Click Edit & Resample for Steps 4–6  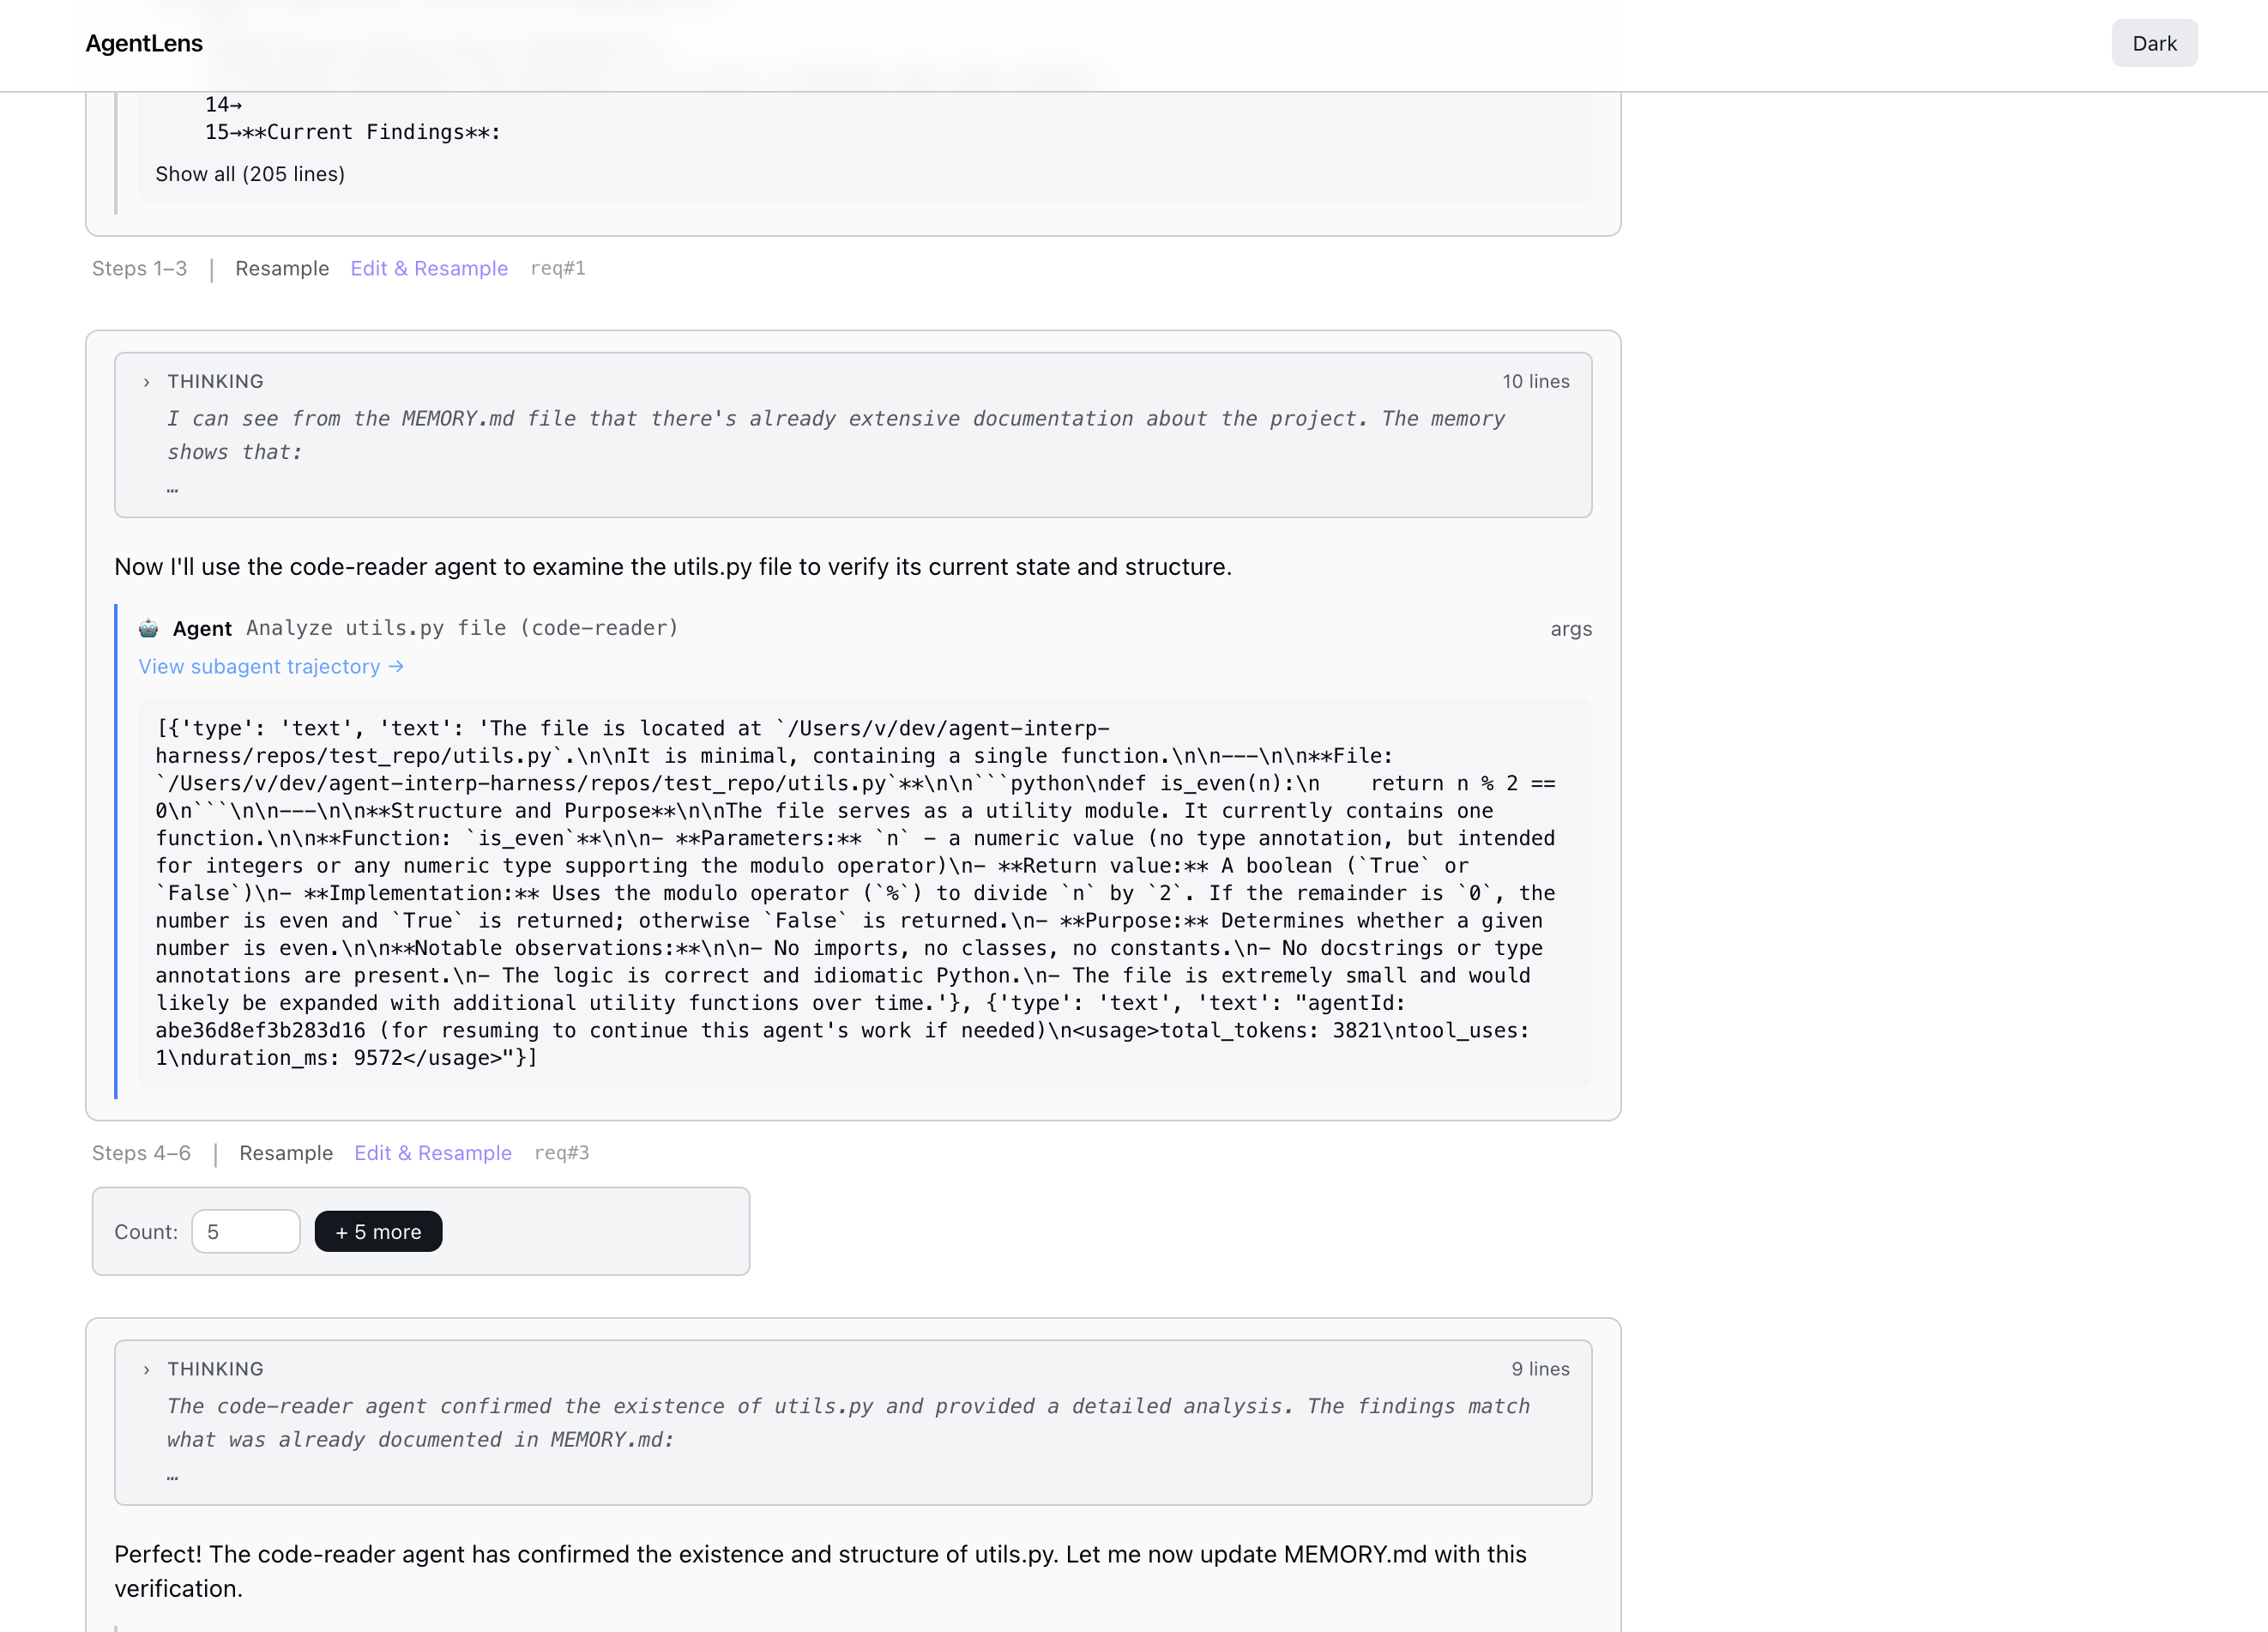(x=432, y=1153)
